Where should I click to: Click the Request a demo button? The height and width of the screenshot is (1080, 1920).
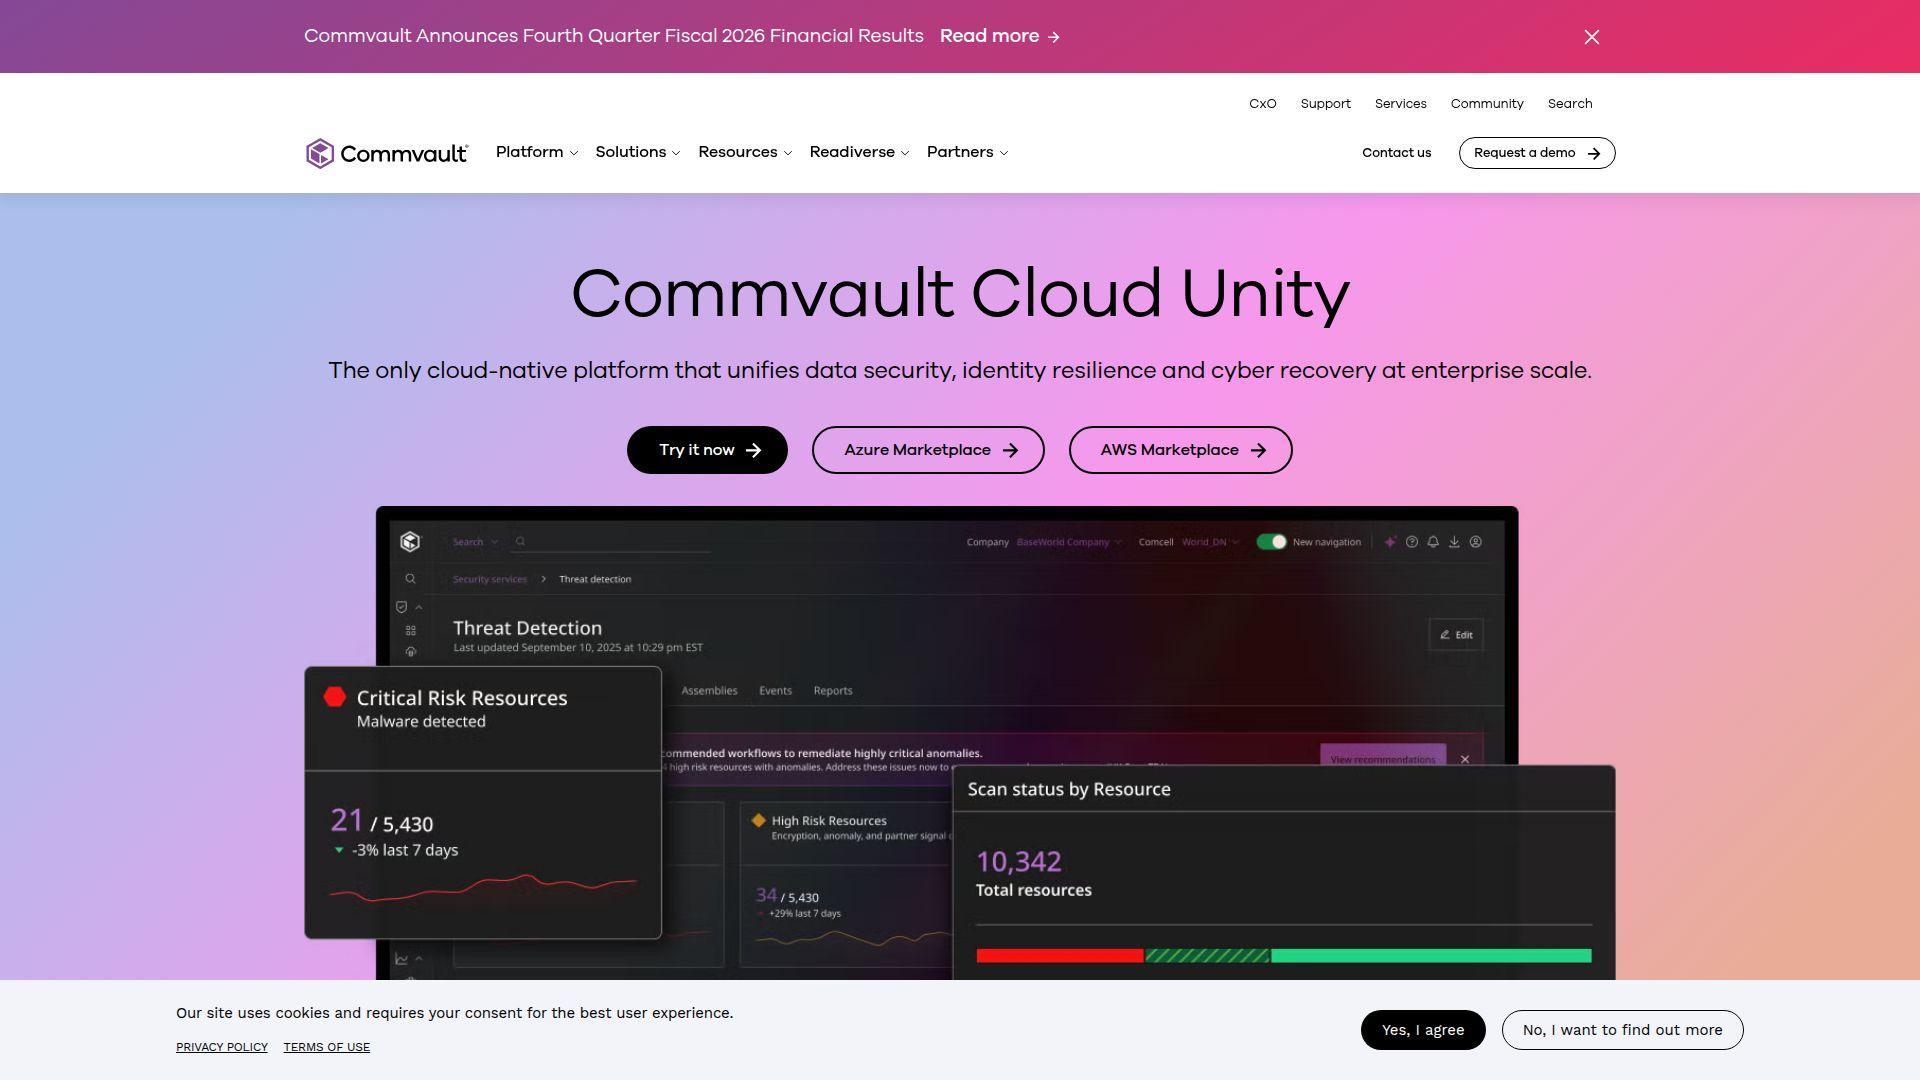(1537, 153)
